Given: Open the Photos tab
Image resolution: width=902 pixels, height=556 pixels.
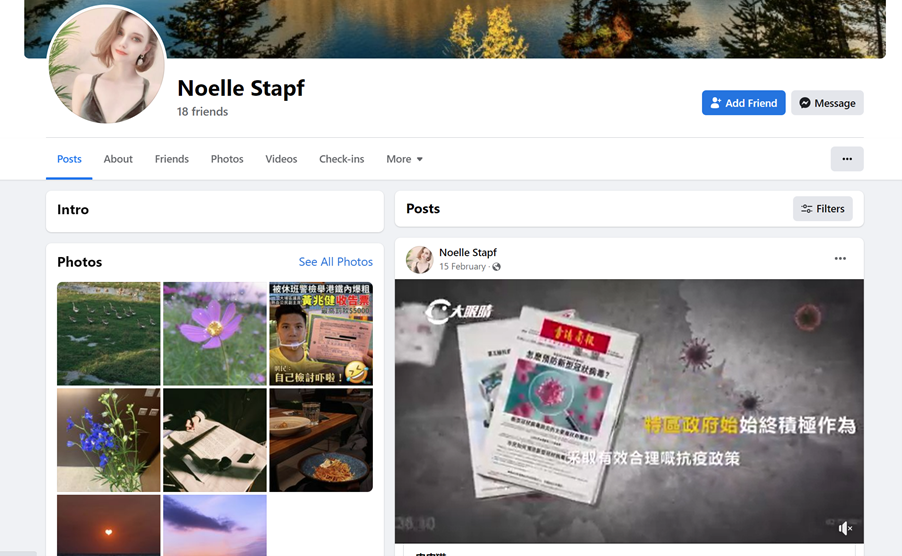Looking at the screenshot, I should coord(227,159).
